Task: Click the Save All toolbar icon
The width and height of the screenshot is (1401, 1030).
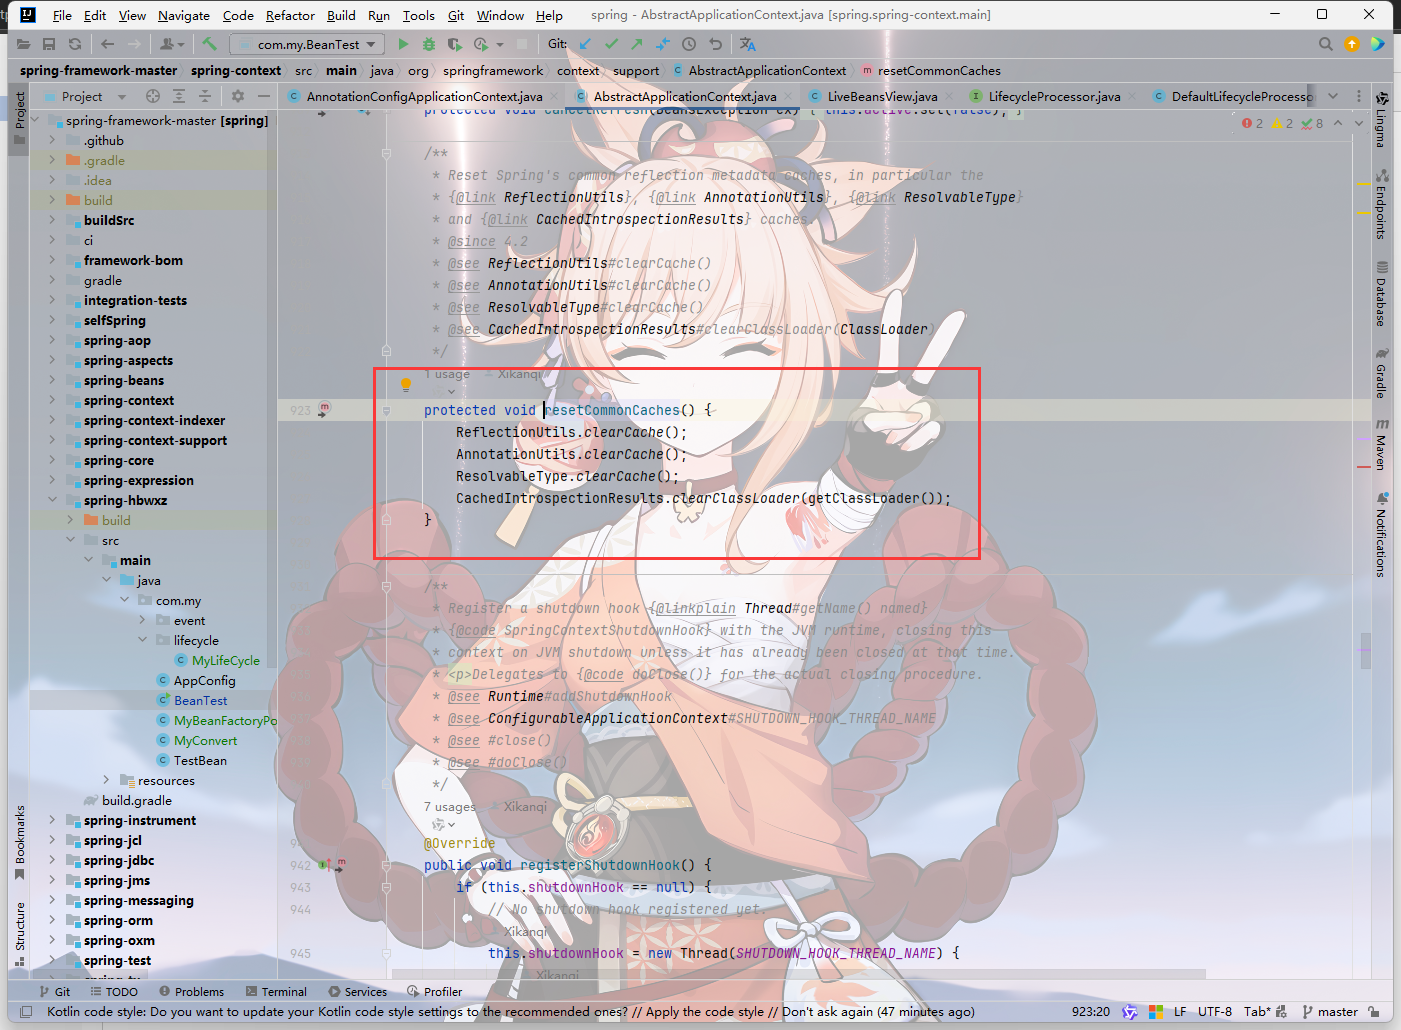Action: 49,44
